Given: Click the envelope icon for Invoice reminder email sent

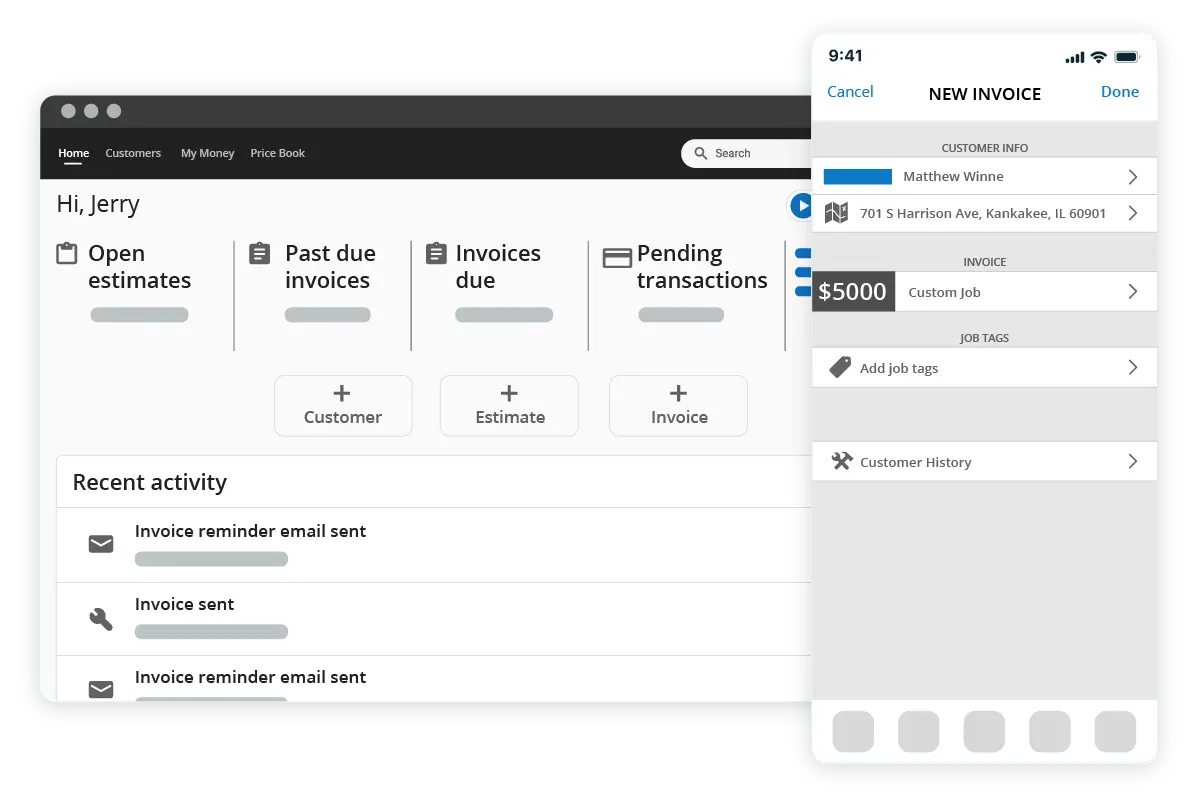Looking at the screenshot, I should [x=100, y=544].
